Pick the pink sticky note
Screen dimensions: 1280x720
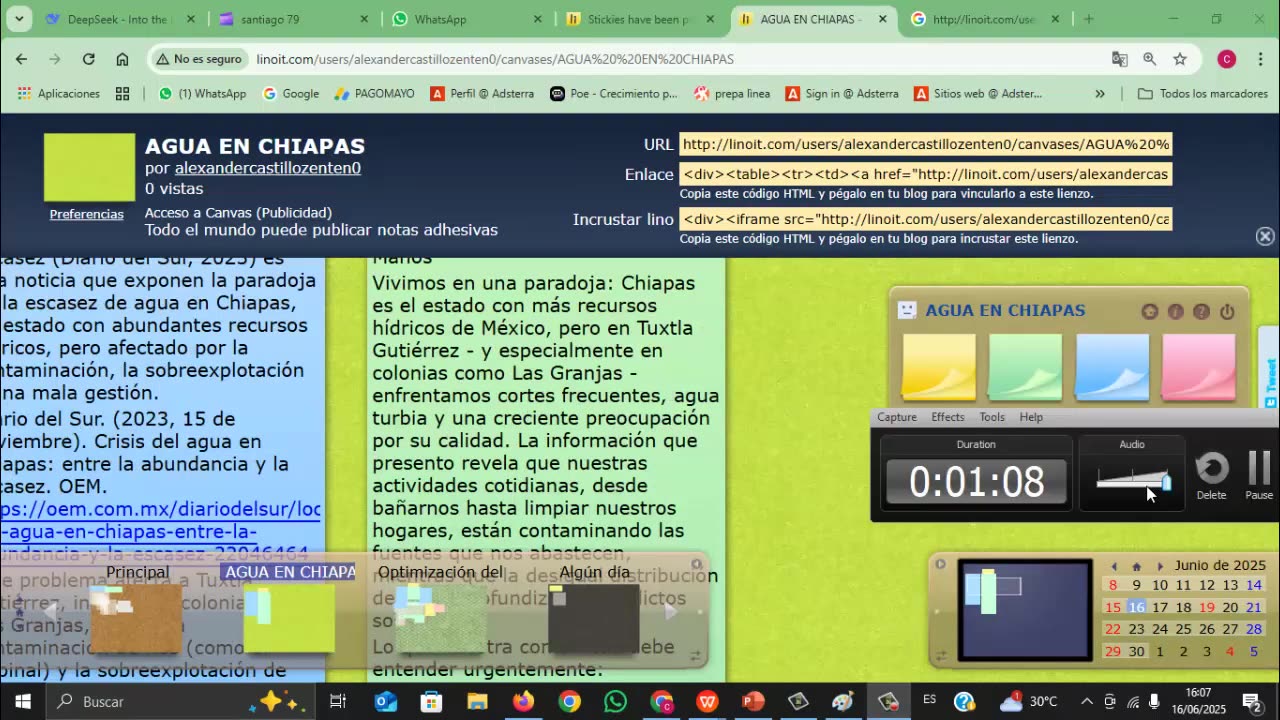coord(1198,367)
